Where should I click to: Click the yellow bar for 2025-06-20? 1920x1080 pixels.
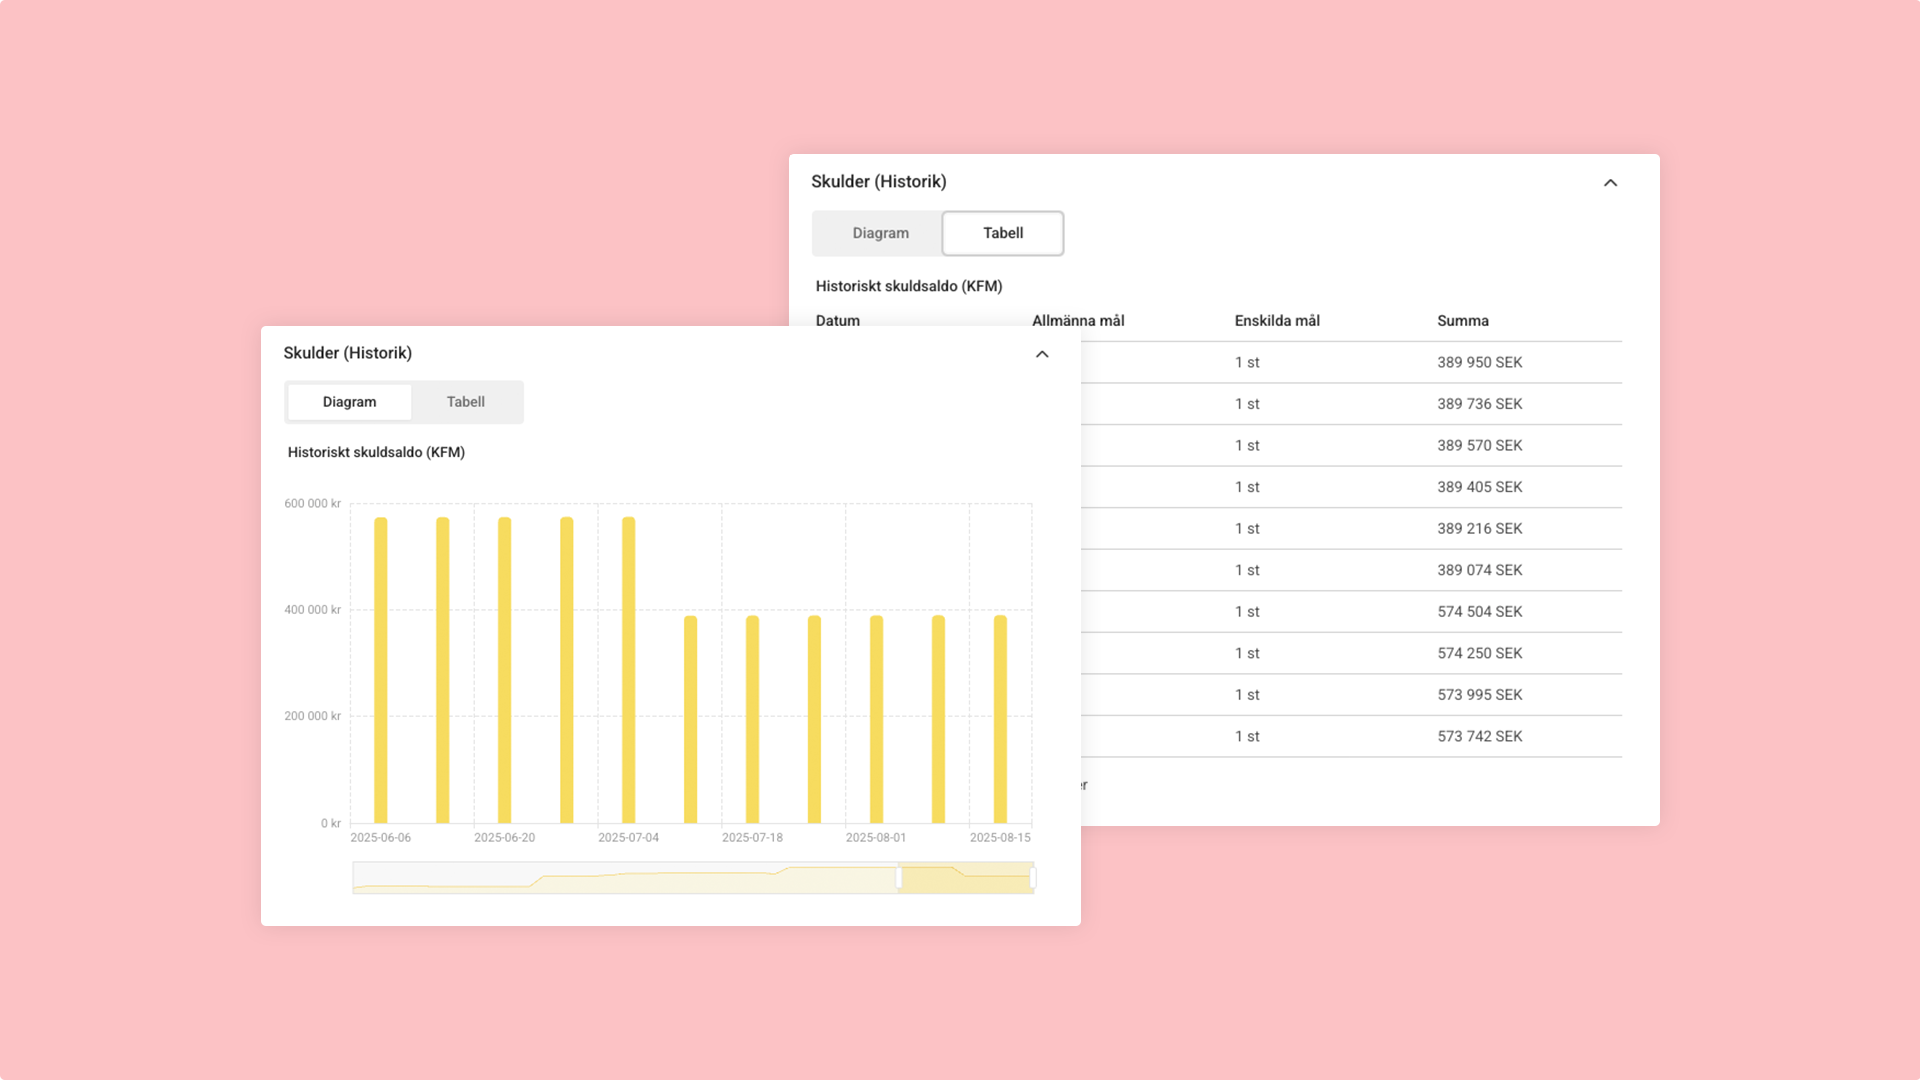point(505,670)
